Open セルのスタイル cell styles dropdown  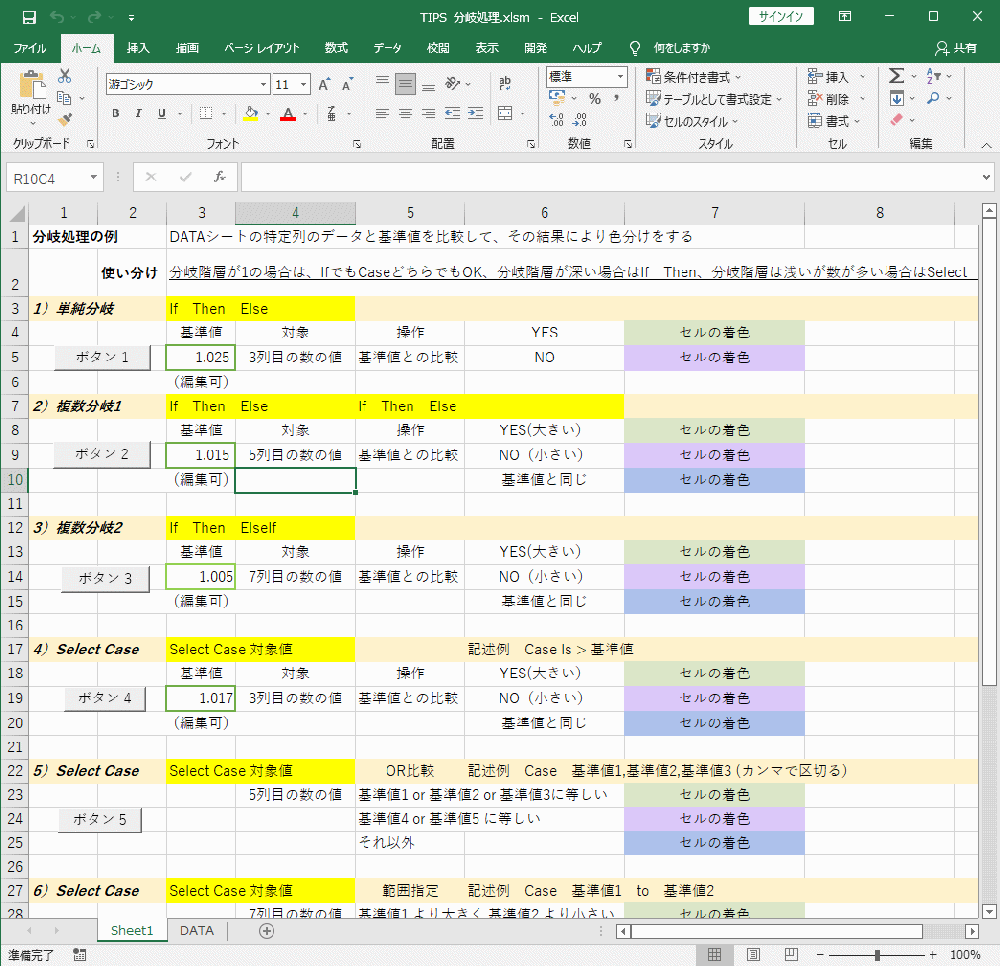691,121
